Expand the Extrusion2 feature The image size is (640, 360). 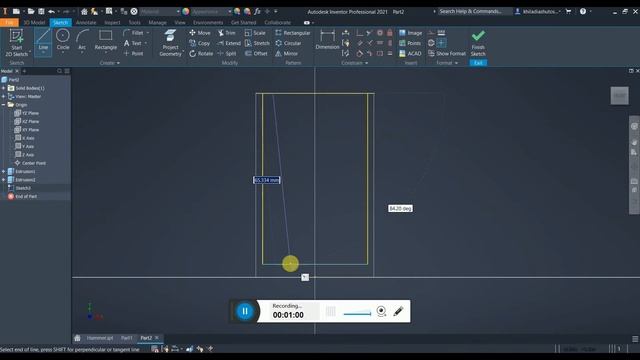(x=4, y=180)
